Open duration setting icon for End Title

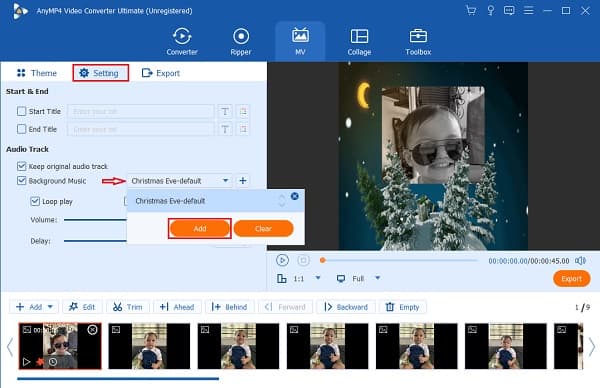pos(243,129)
